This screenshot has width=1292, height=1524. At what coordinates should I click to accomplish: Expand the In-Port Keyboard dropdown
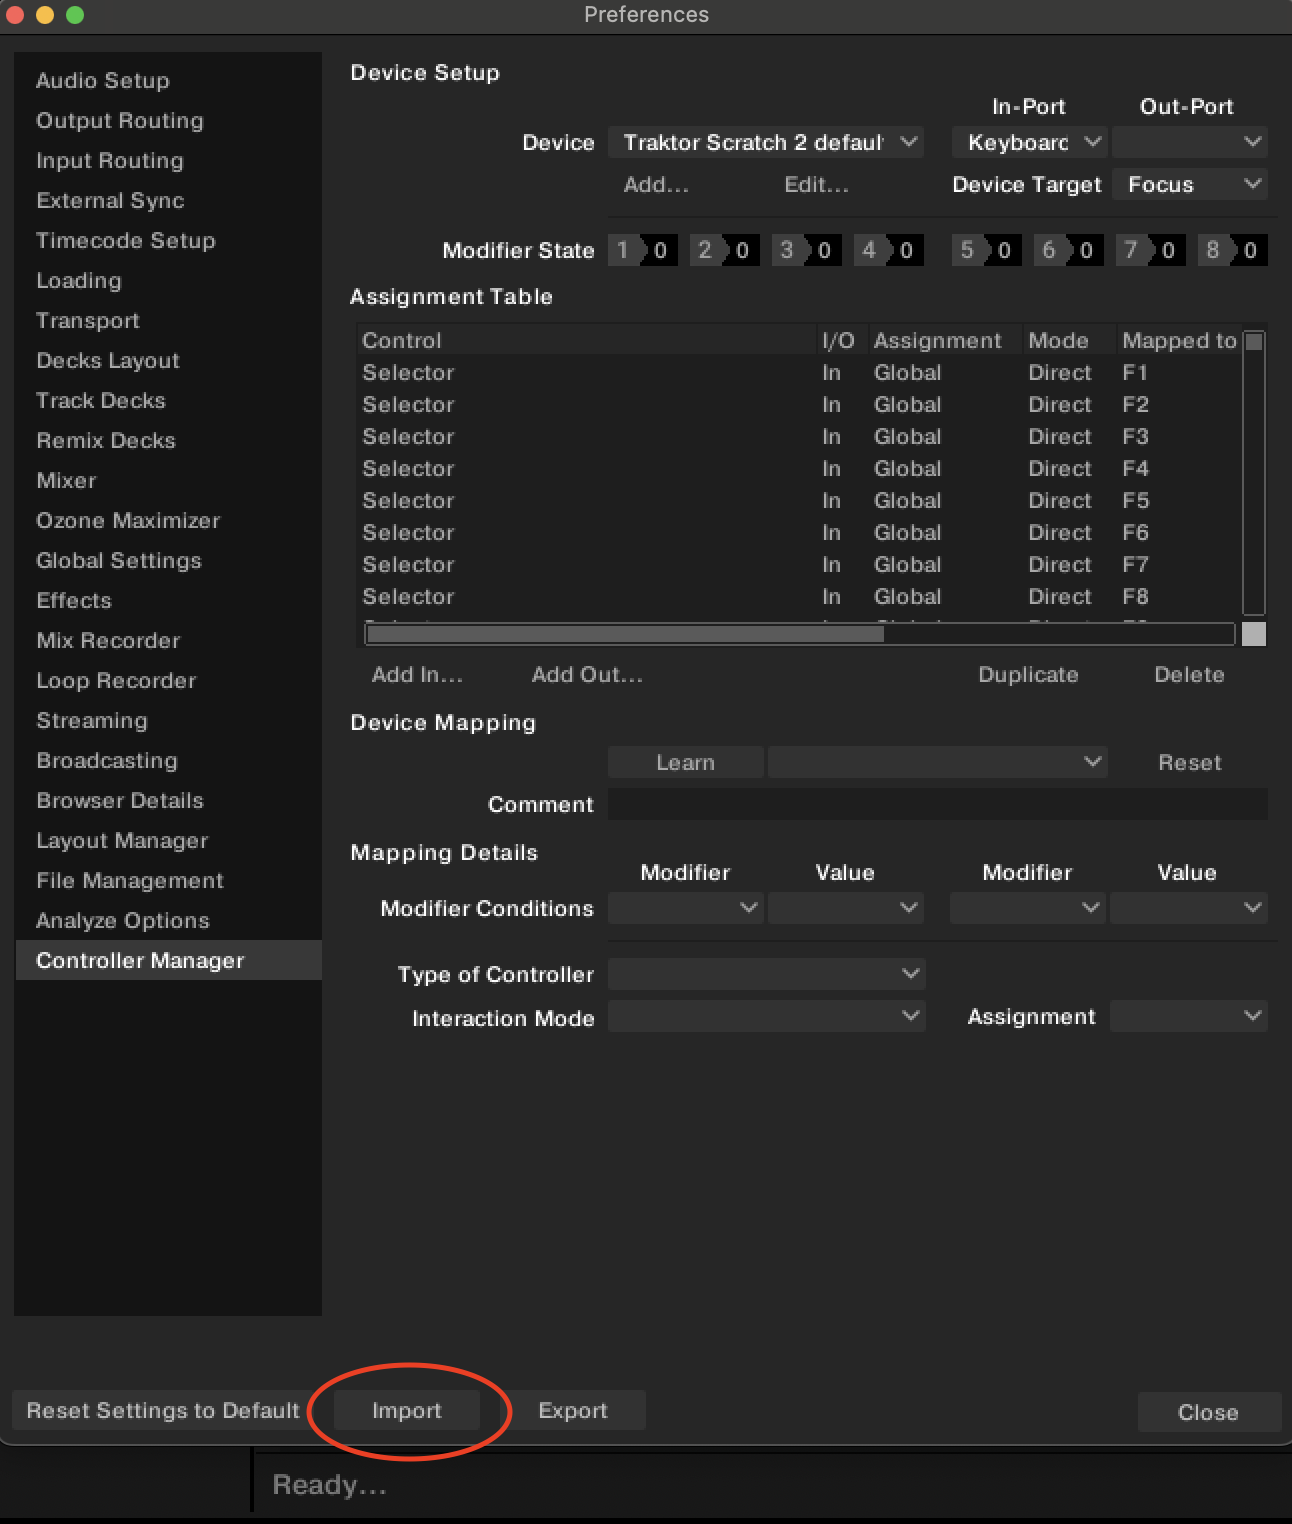[1028, 142]
